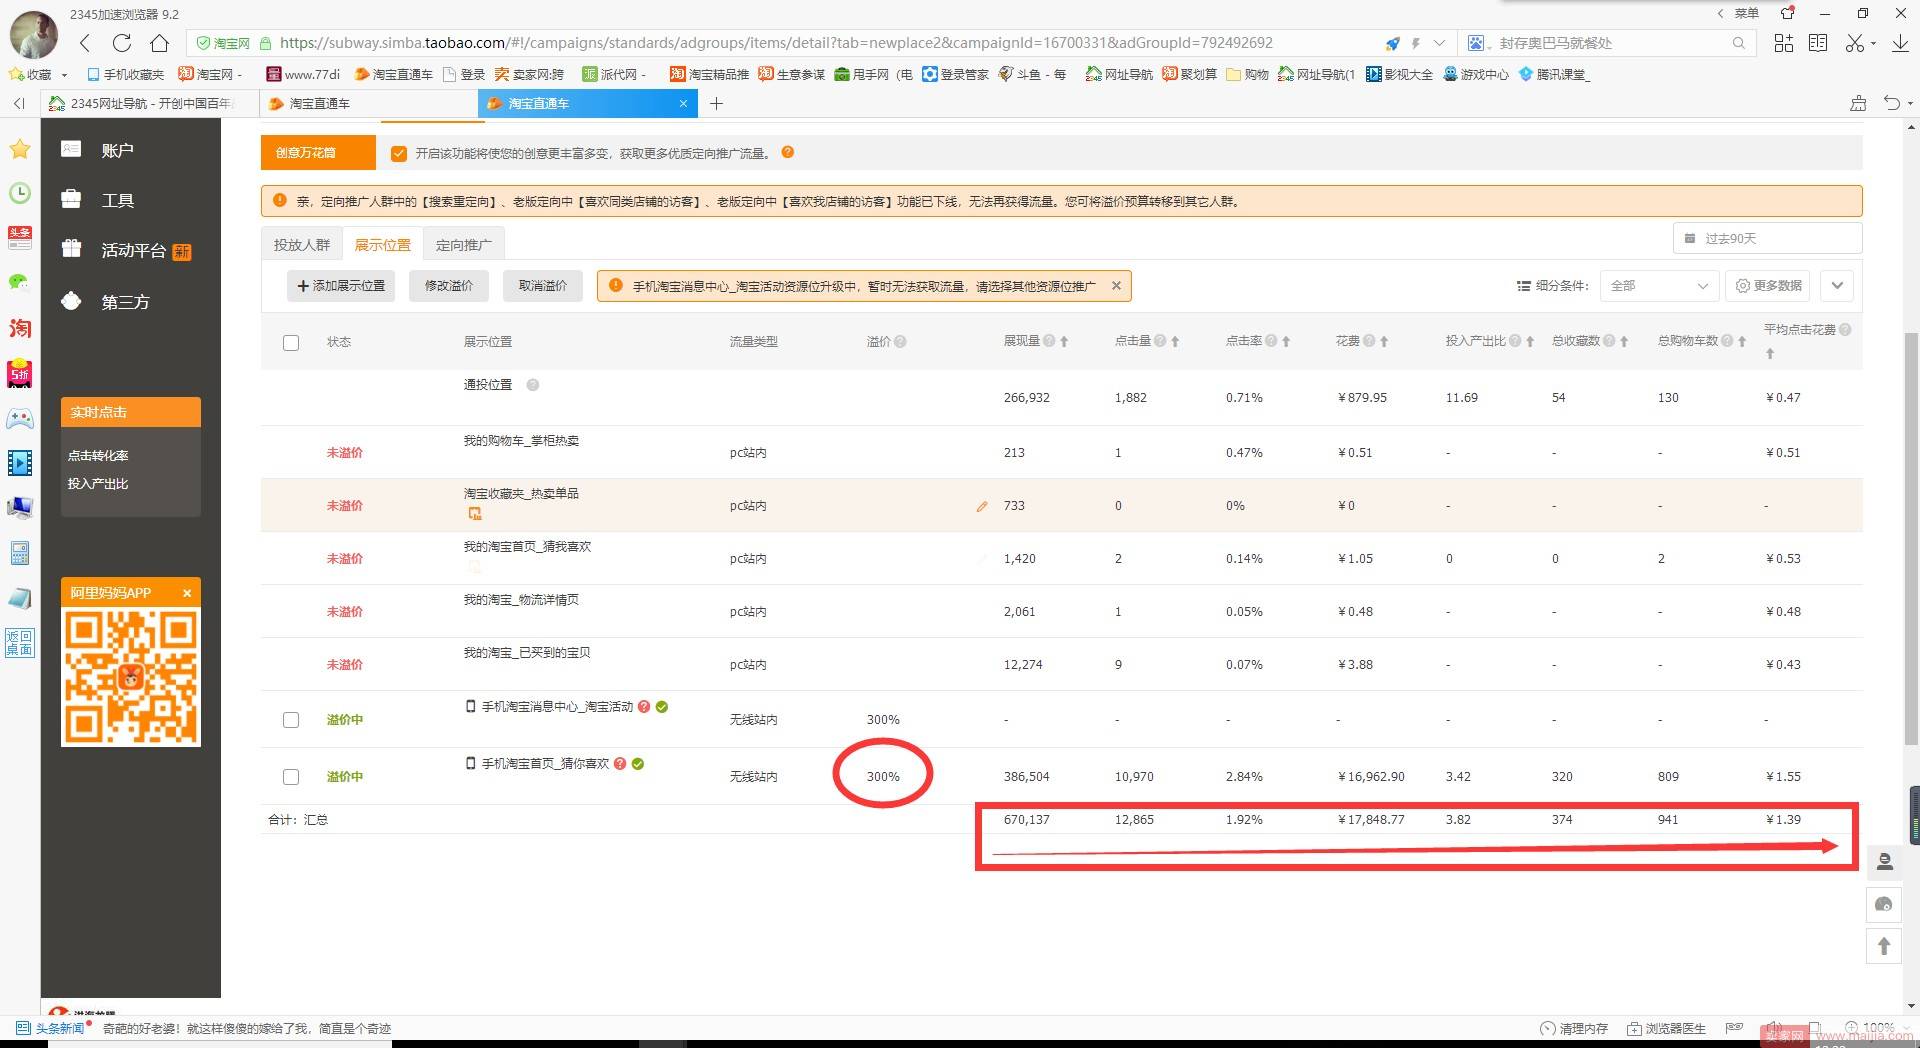Click the 头条新闻 status bar item
Viewport: 1920px width, 1048px height.
(50, 1028)
